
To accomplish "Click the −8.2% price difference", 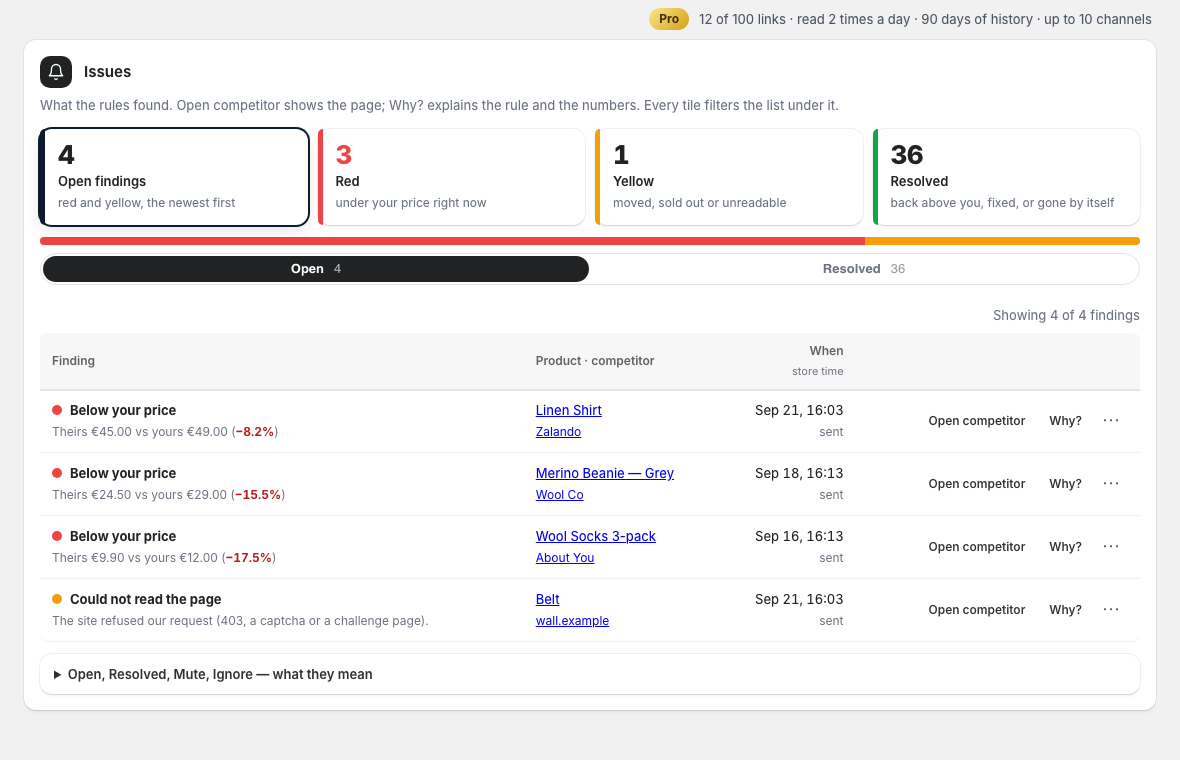I will [x=254, y=432].
